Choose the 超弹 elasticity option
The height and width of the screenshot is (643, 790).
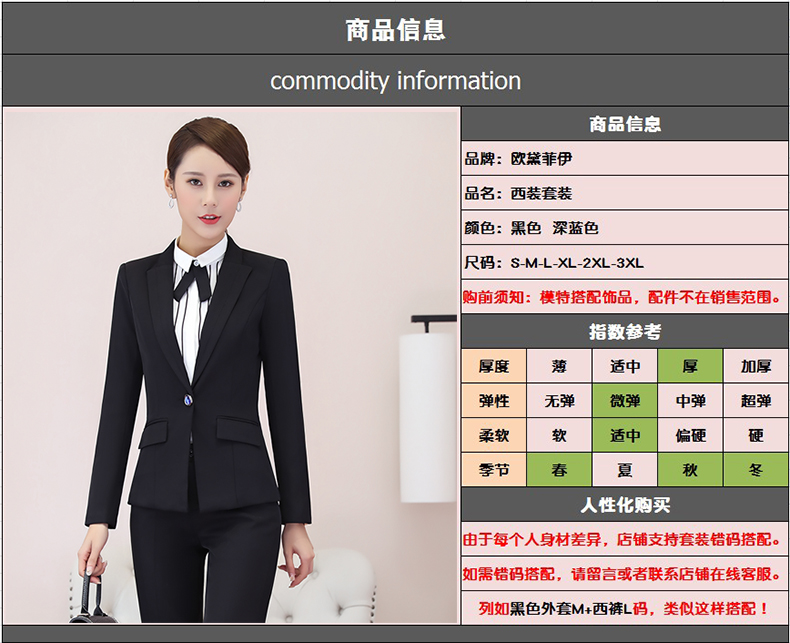click(x=755, y=401)
